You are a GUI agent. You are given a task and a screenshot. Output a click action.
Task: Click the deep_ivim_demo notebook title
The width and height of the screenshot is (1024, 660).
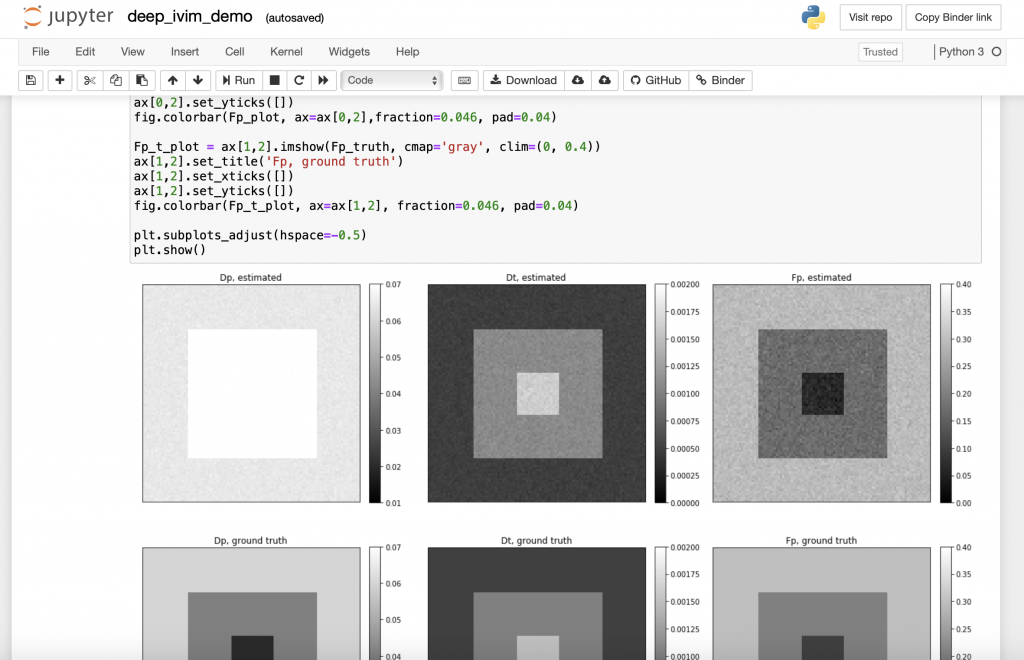click(x=191, y=18)
